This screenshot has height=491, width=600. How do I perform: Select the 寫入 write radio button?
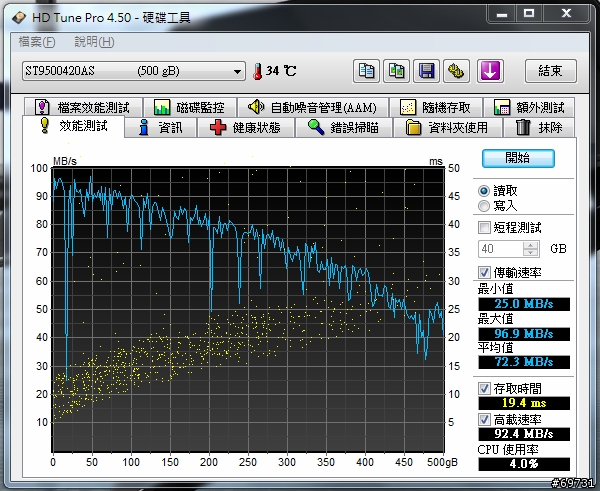484,206
